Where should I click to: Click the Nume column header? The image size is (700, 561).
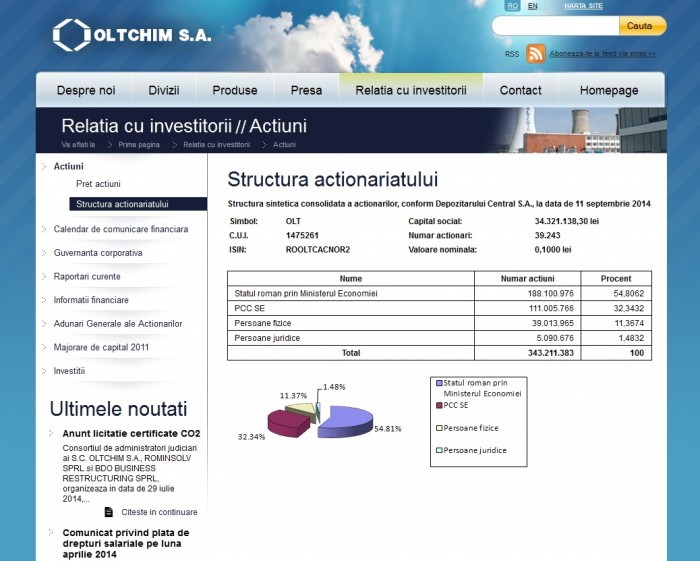coord(351,278)
